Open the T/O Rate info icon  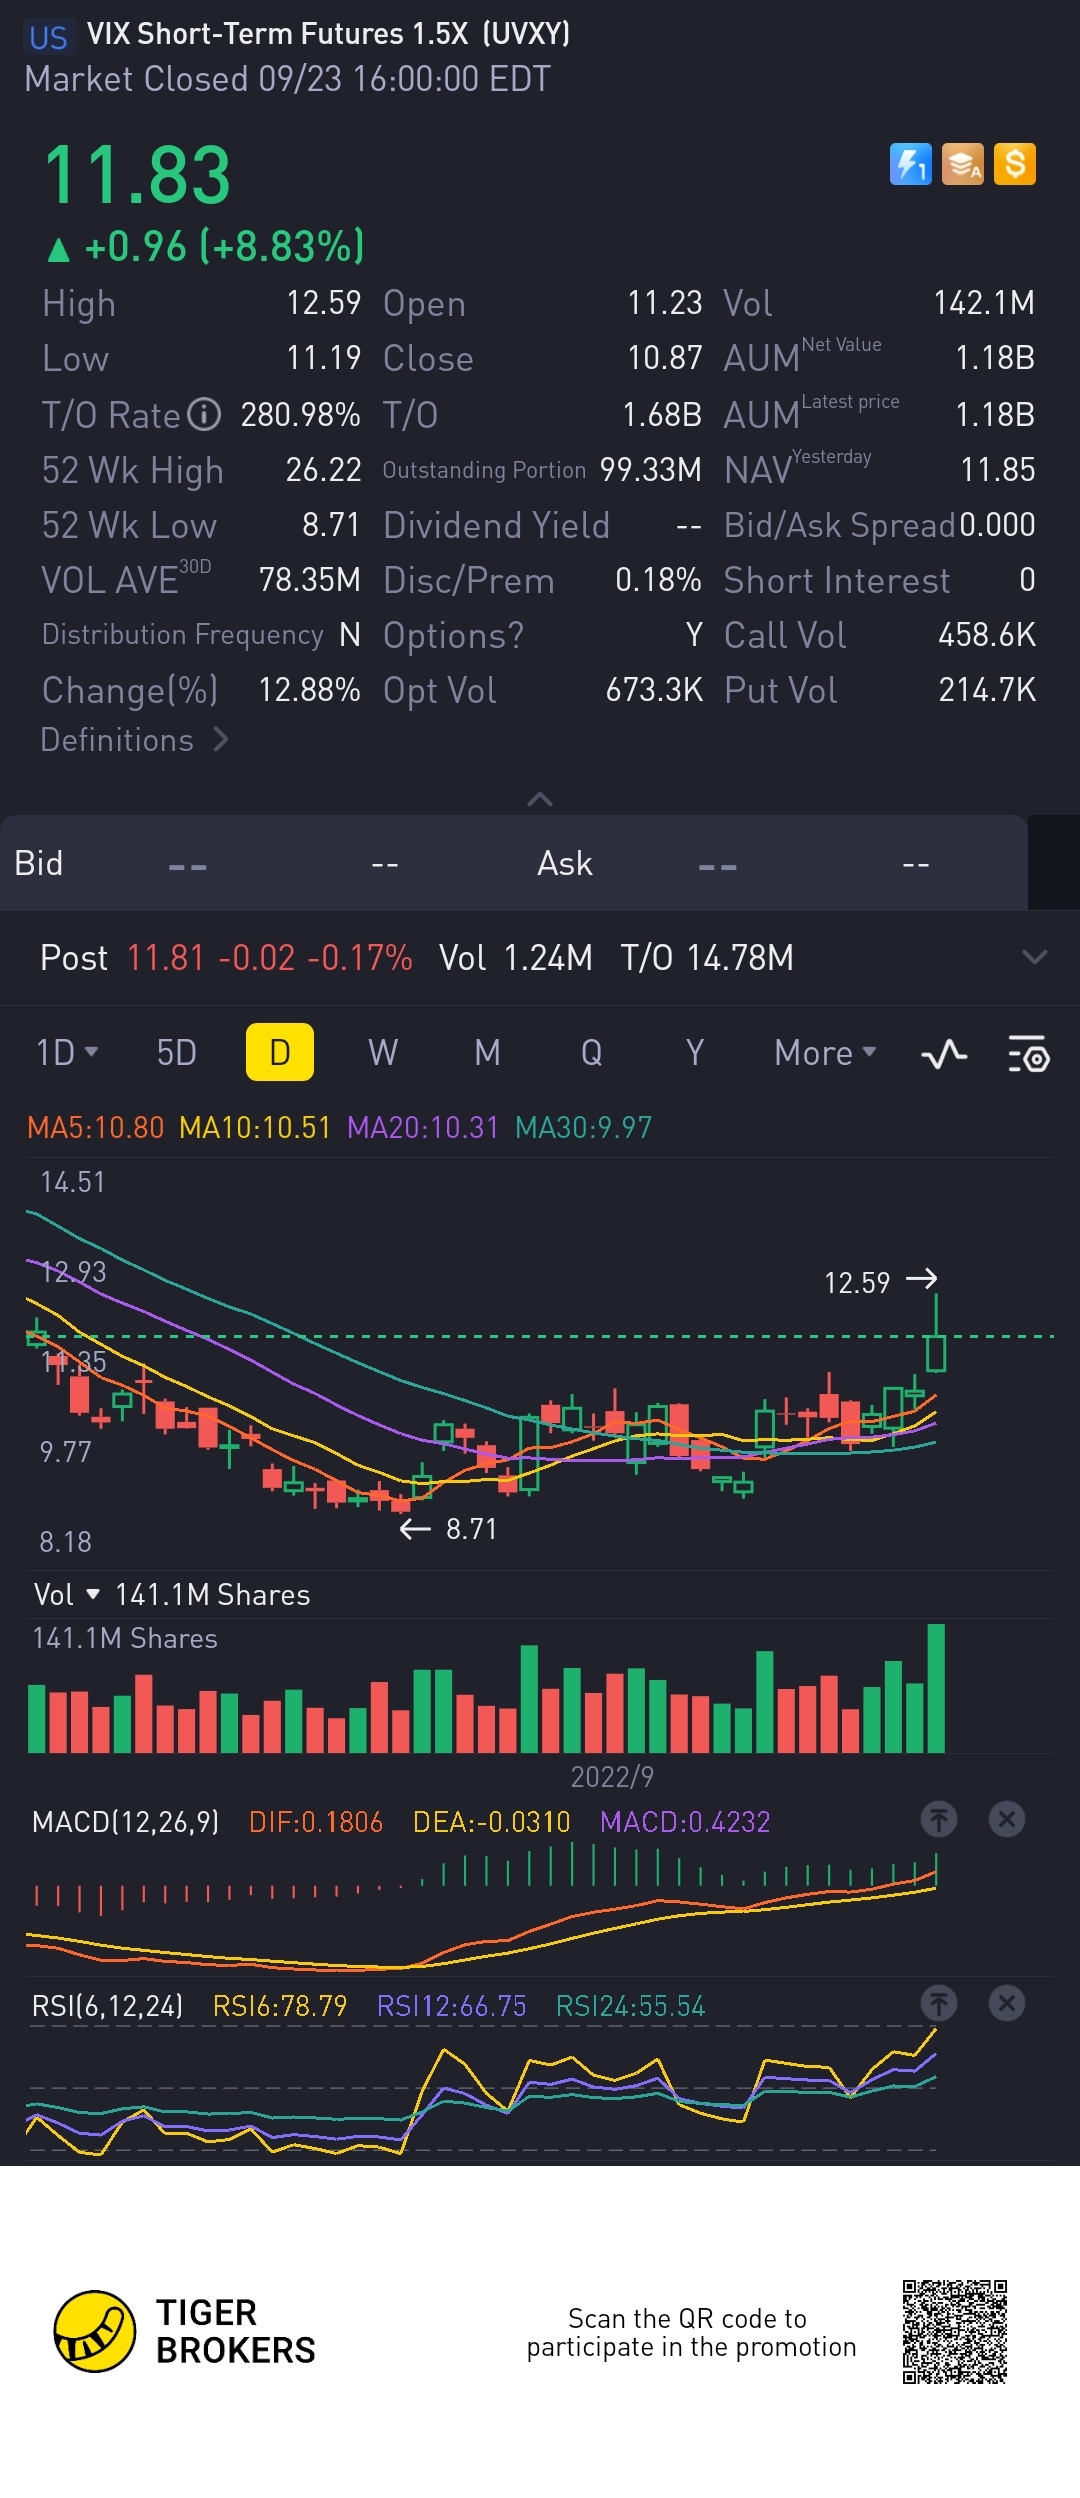(204, 414)
